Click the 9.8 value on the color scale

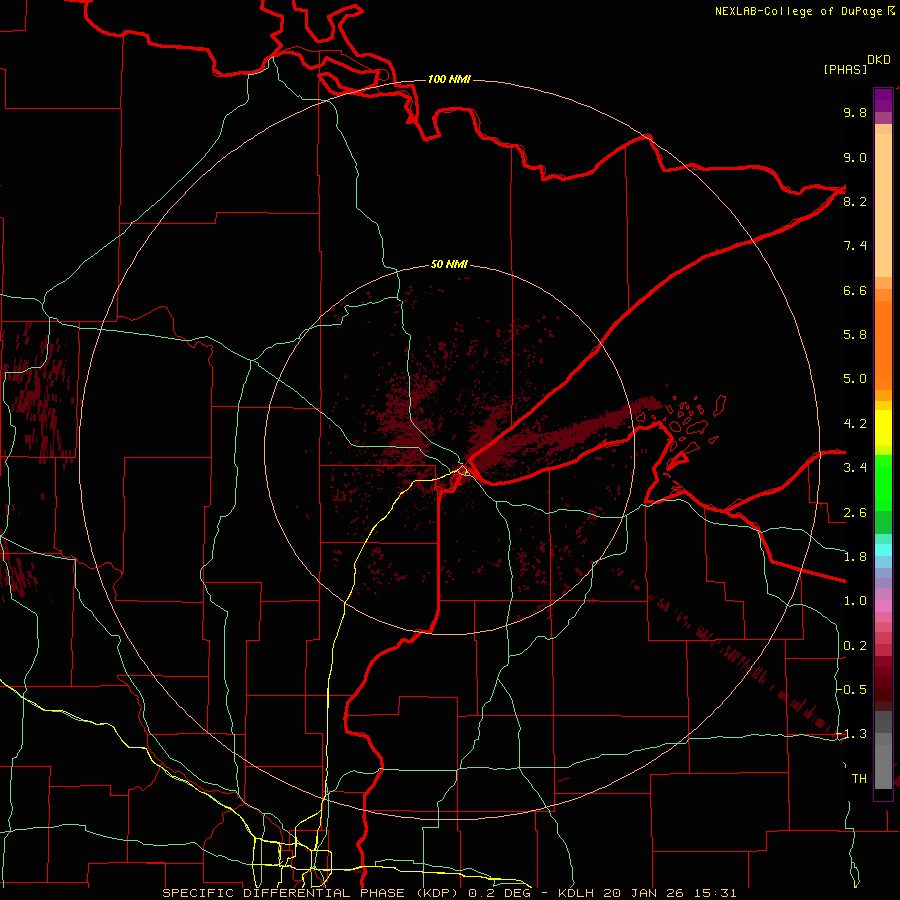[x=855, y=112]
